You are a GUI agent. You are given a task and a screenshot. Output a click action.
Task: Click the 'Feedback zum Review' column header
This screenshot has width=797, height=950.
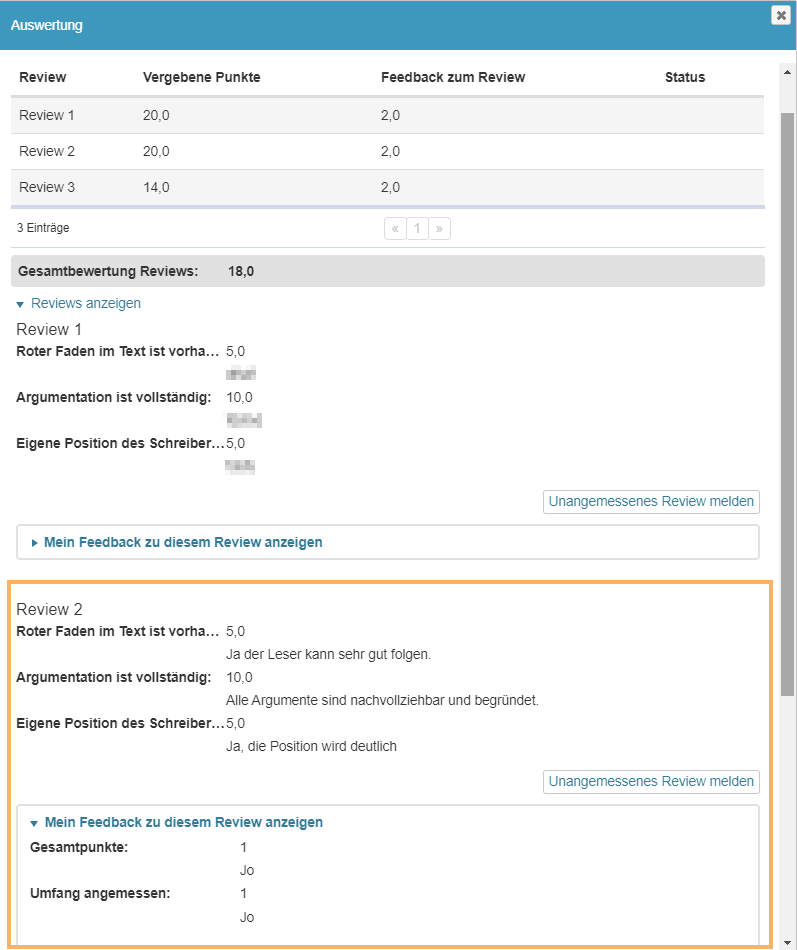click(x=453, y=77)
